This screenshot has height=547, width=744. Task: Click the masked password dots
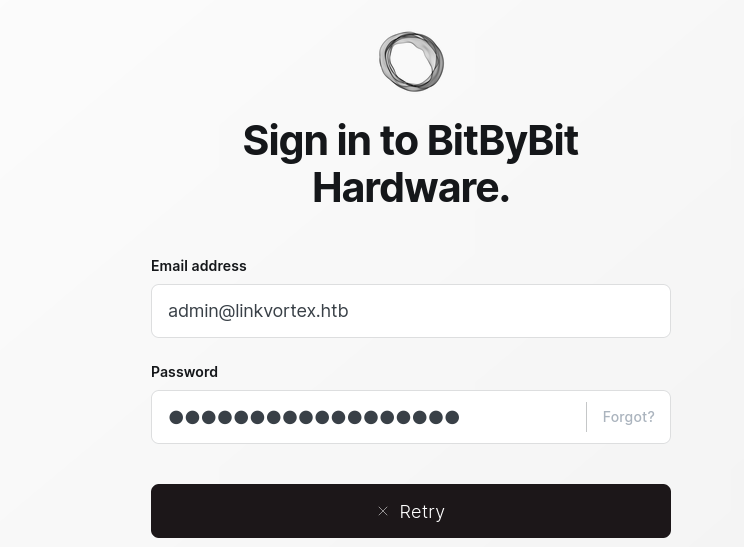tap(314, 417)
